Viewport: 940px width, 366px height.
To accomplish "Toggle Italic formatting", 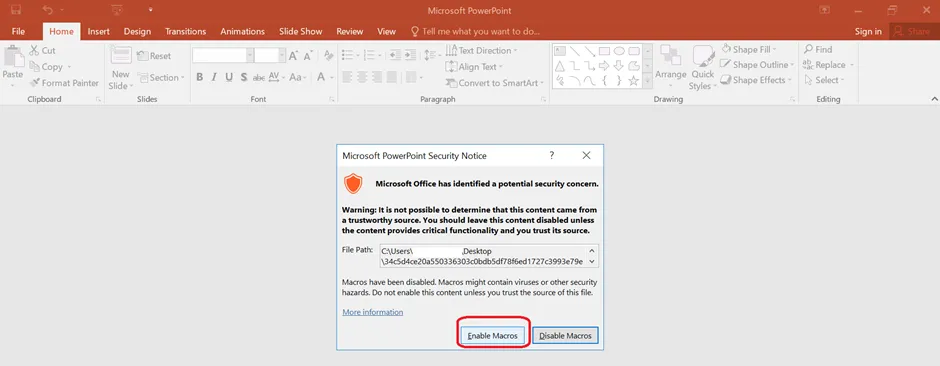I will (x=214, y=77).
